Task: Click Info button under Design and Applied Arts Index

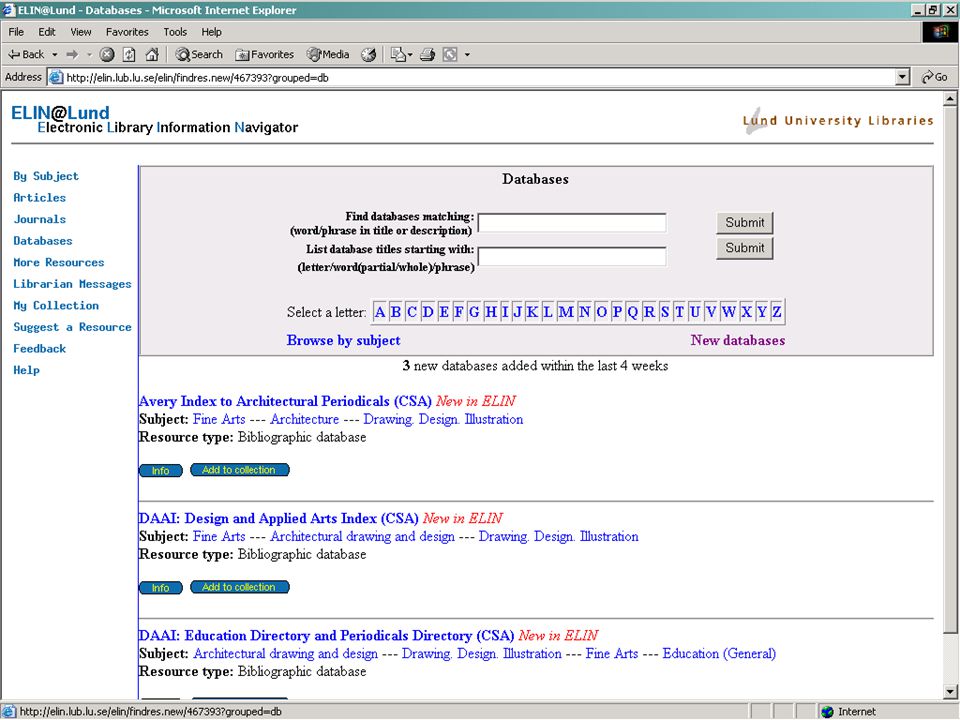Action: pyautogui.click(x=160, y=588)
